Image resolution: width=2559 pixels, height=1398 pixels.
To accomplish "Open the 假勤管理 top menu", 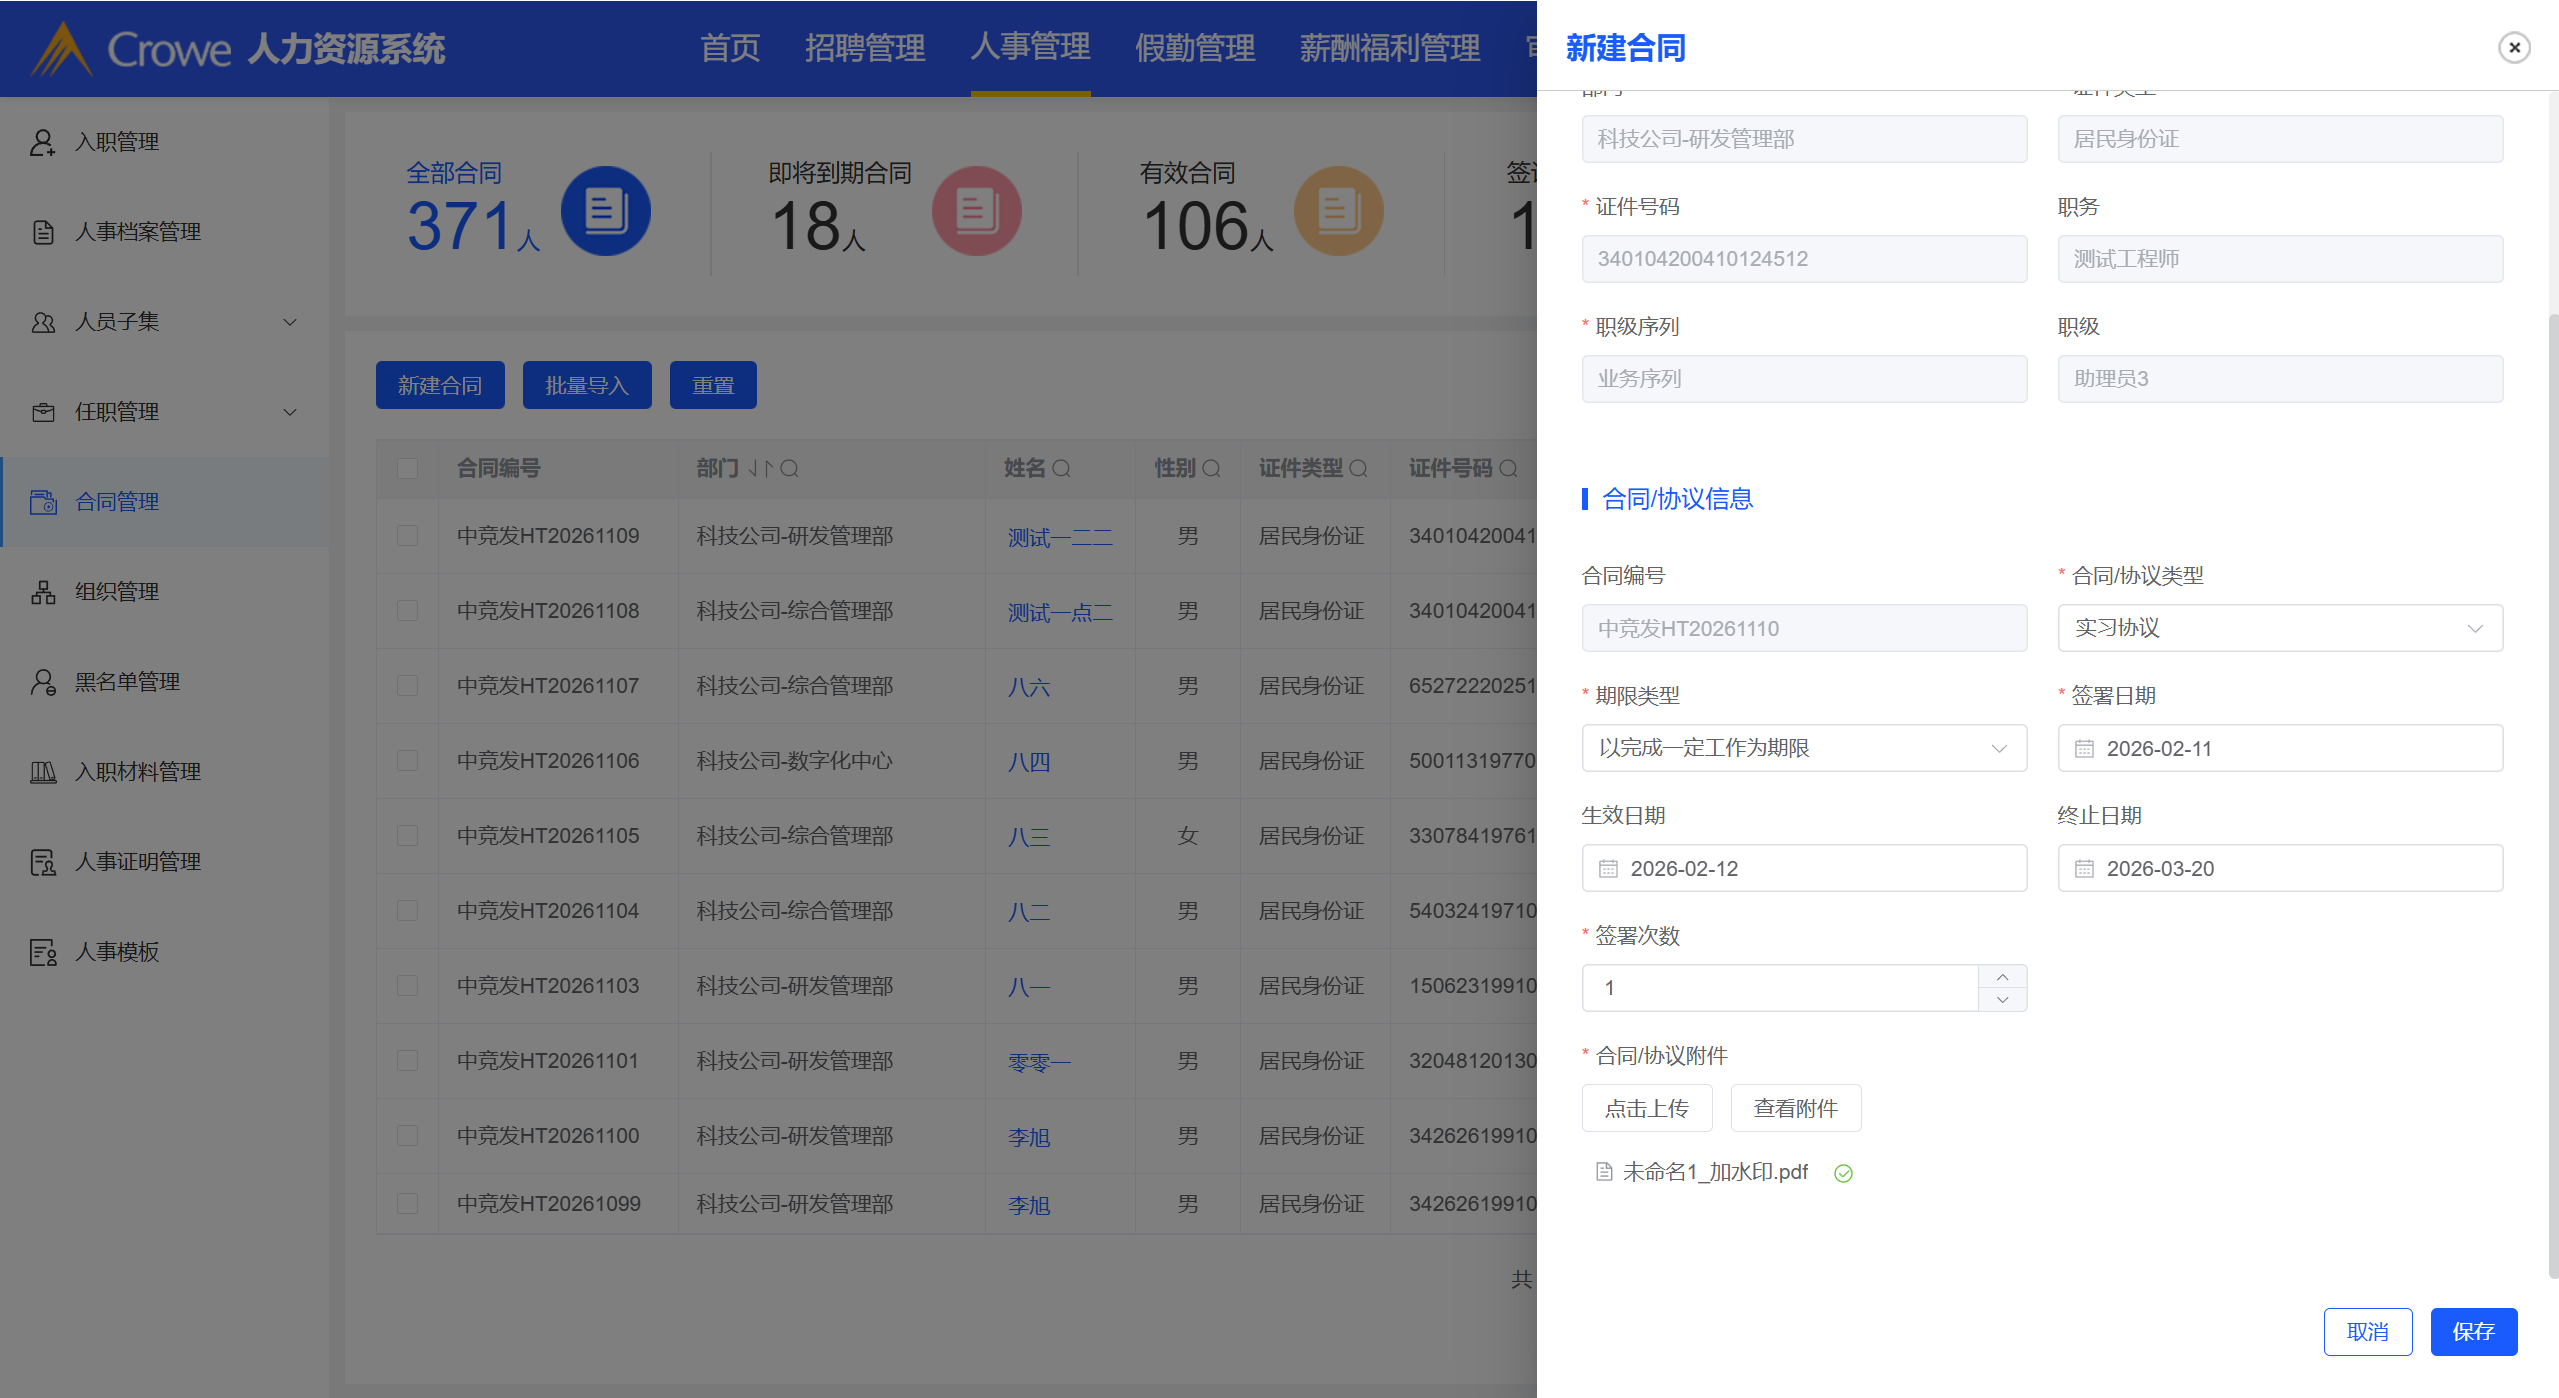I will (x=1194, y=48).
